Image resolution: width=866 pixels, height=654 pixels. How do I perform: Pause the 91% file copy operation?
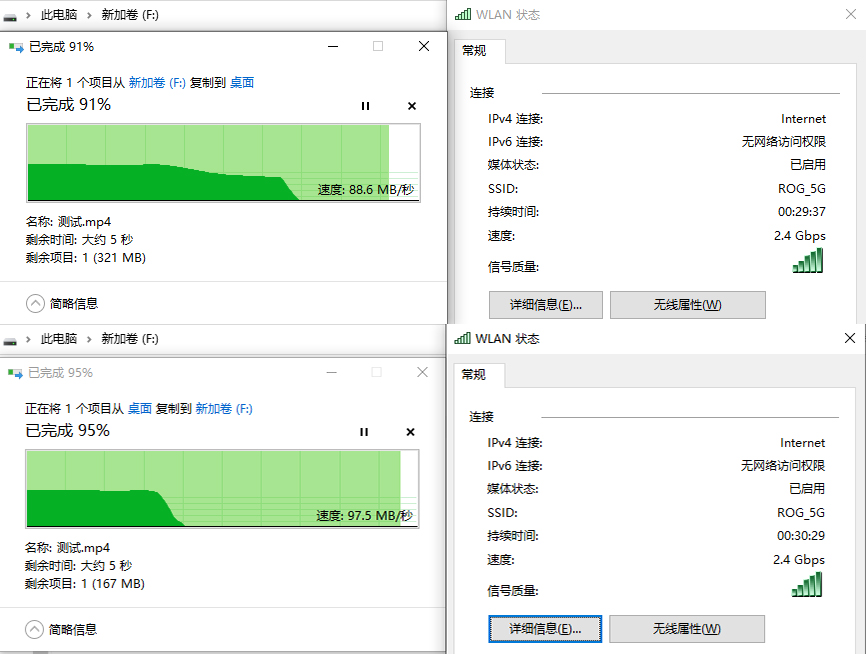365,106
